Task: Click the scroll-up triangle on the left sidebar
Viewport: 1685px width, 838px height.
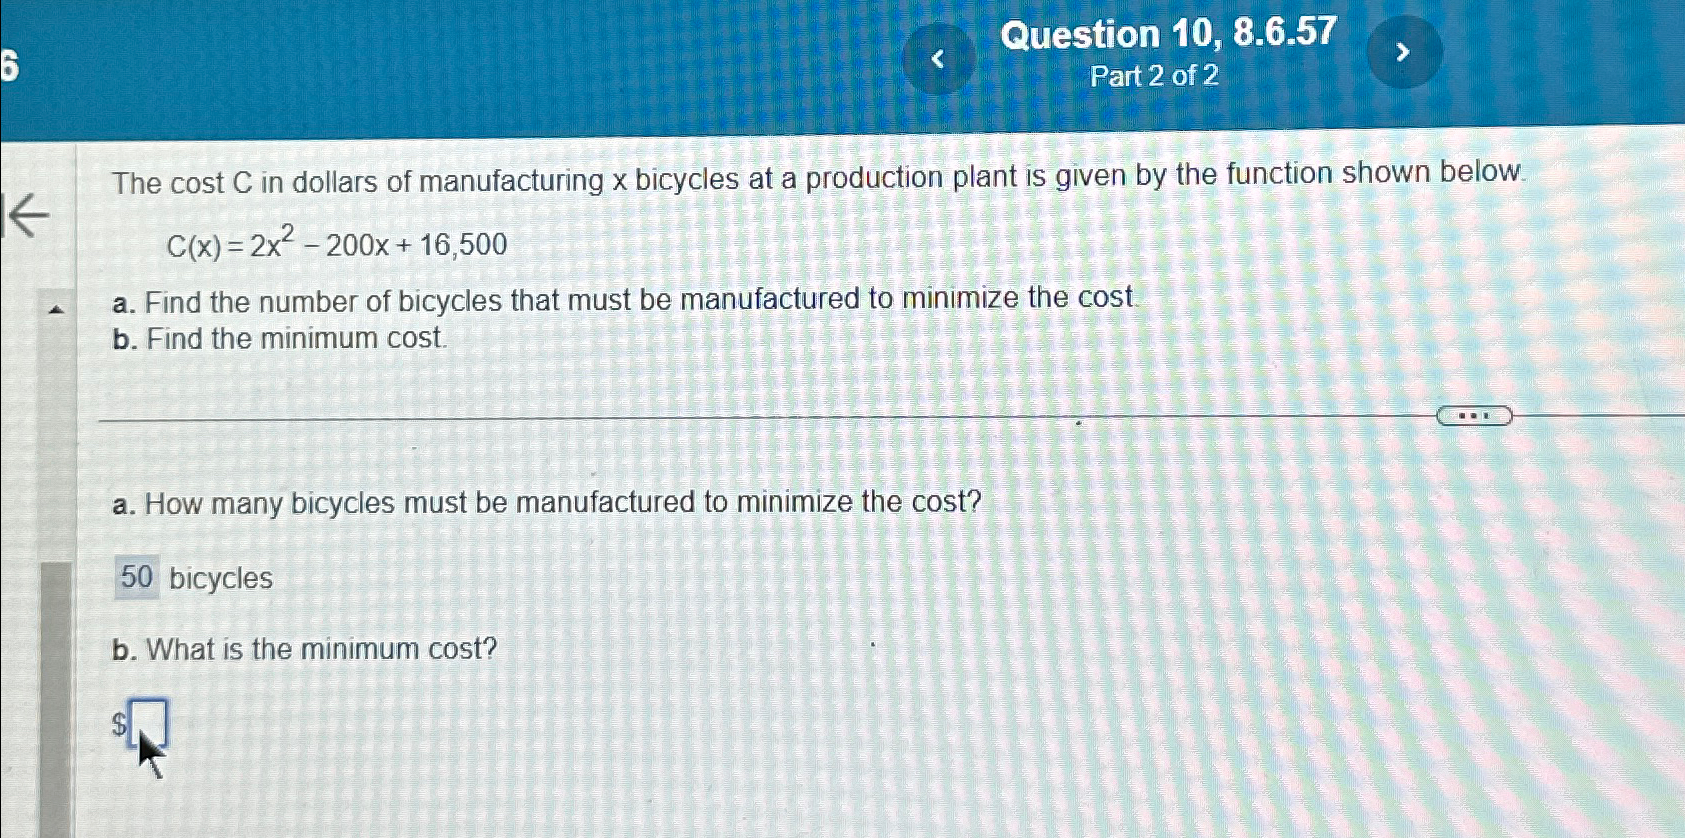Action: coord(56,311)
